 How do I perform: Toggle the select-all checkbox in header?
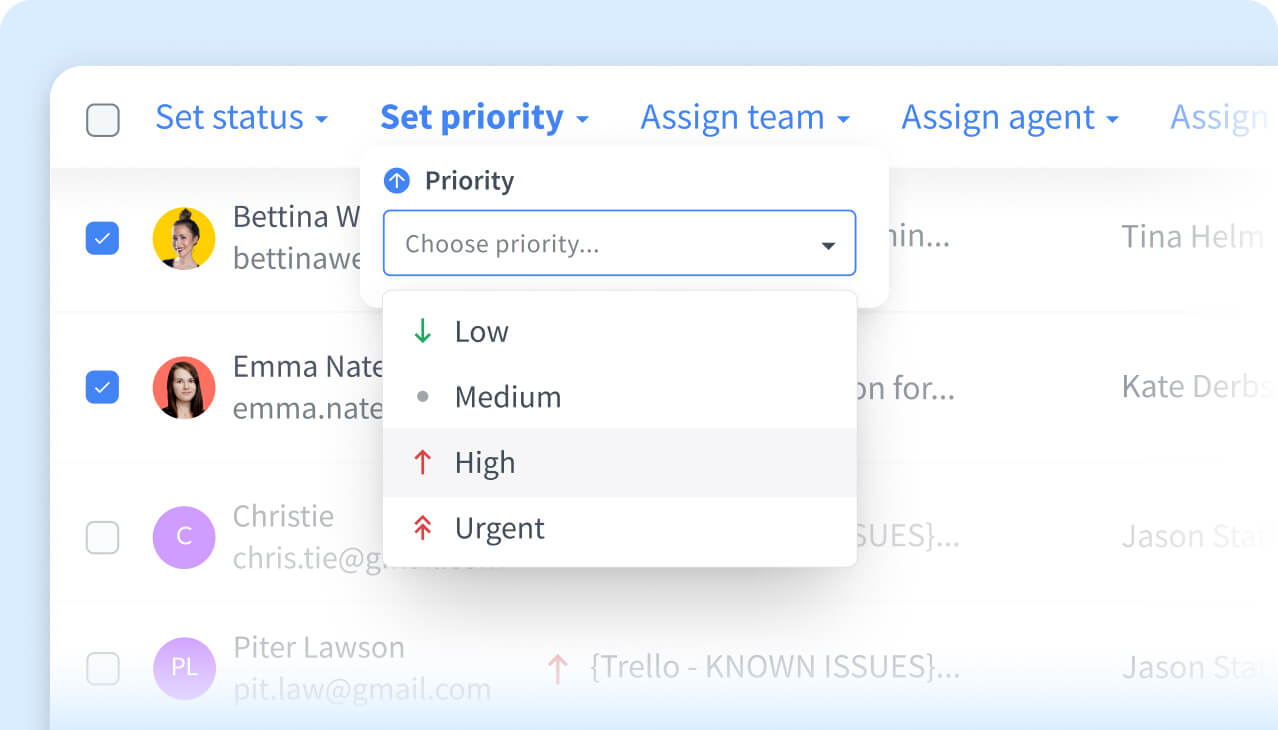pyautogui.click(x=102, y=117)
